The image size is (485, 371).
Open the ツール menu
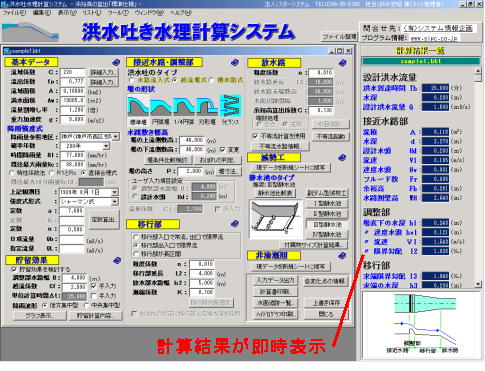(118, 13)
